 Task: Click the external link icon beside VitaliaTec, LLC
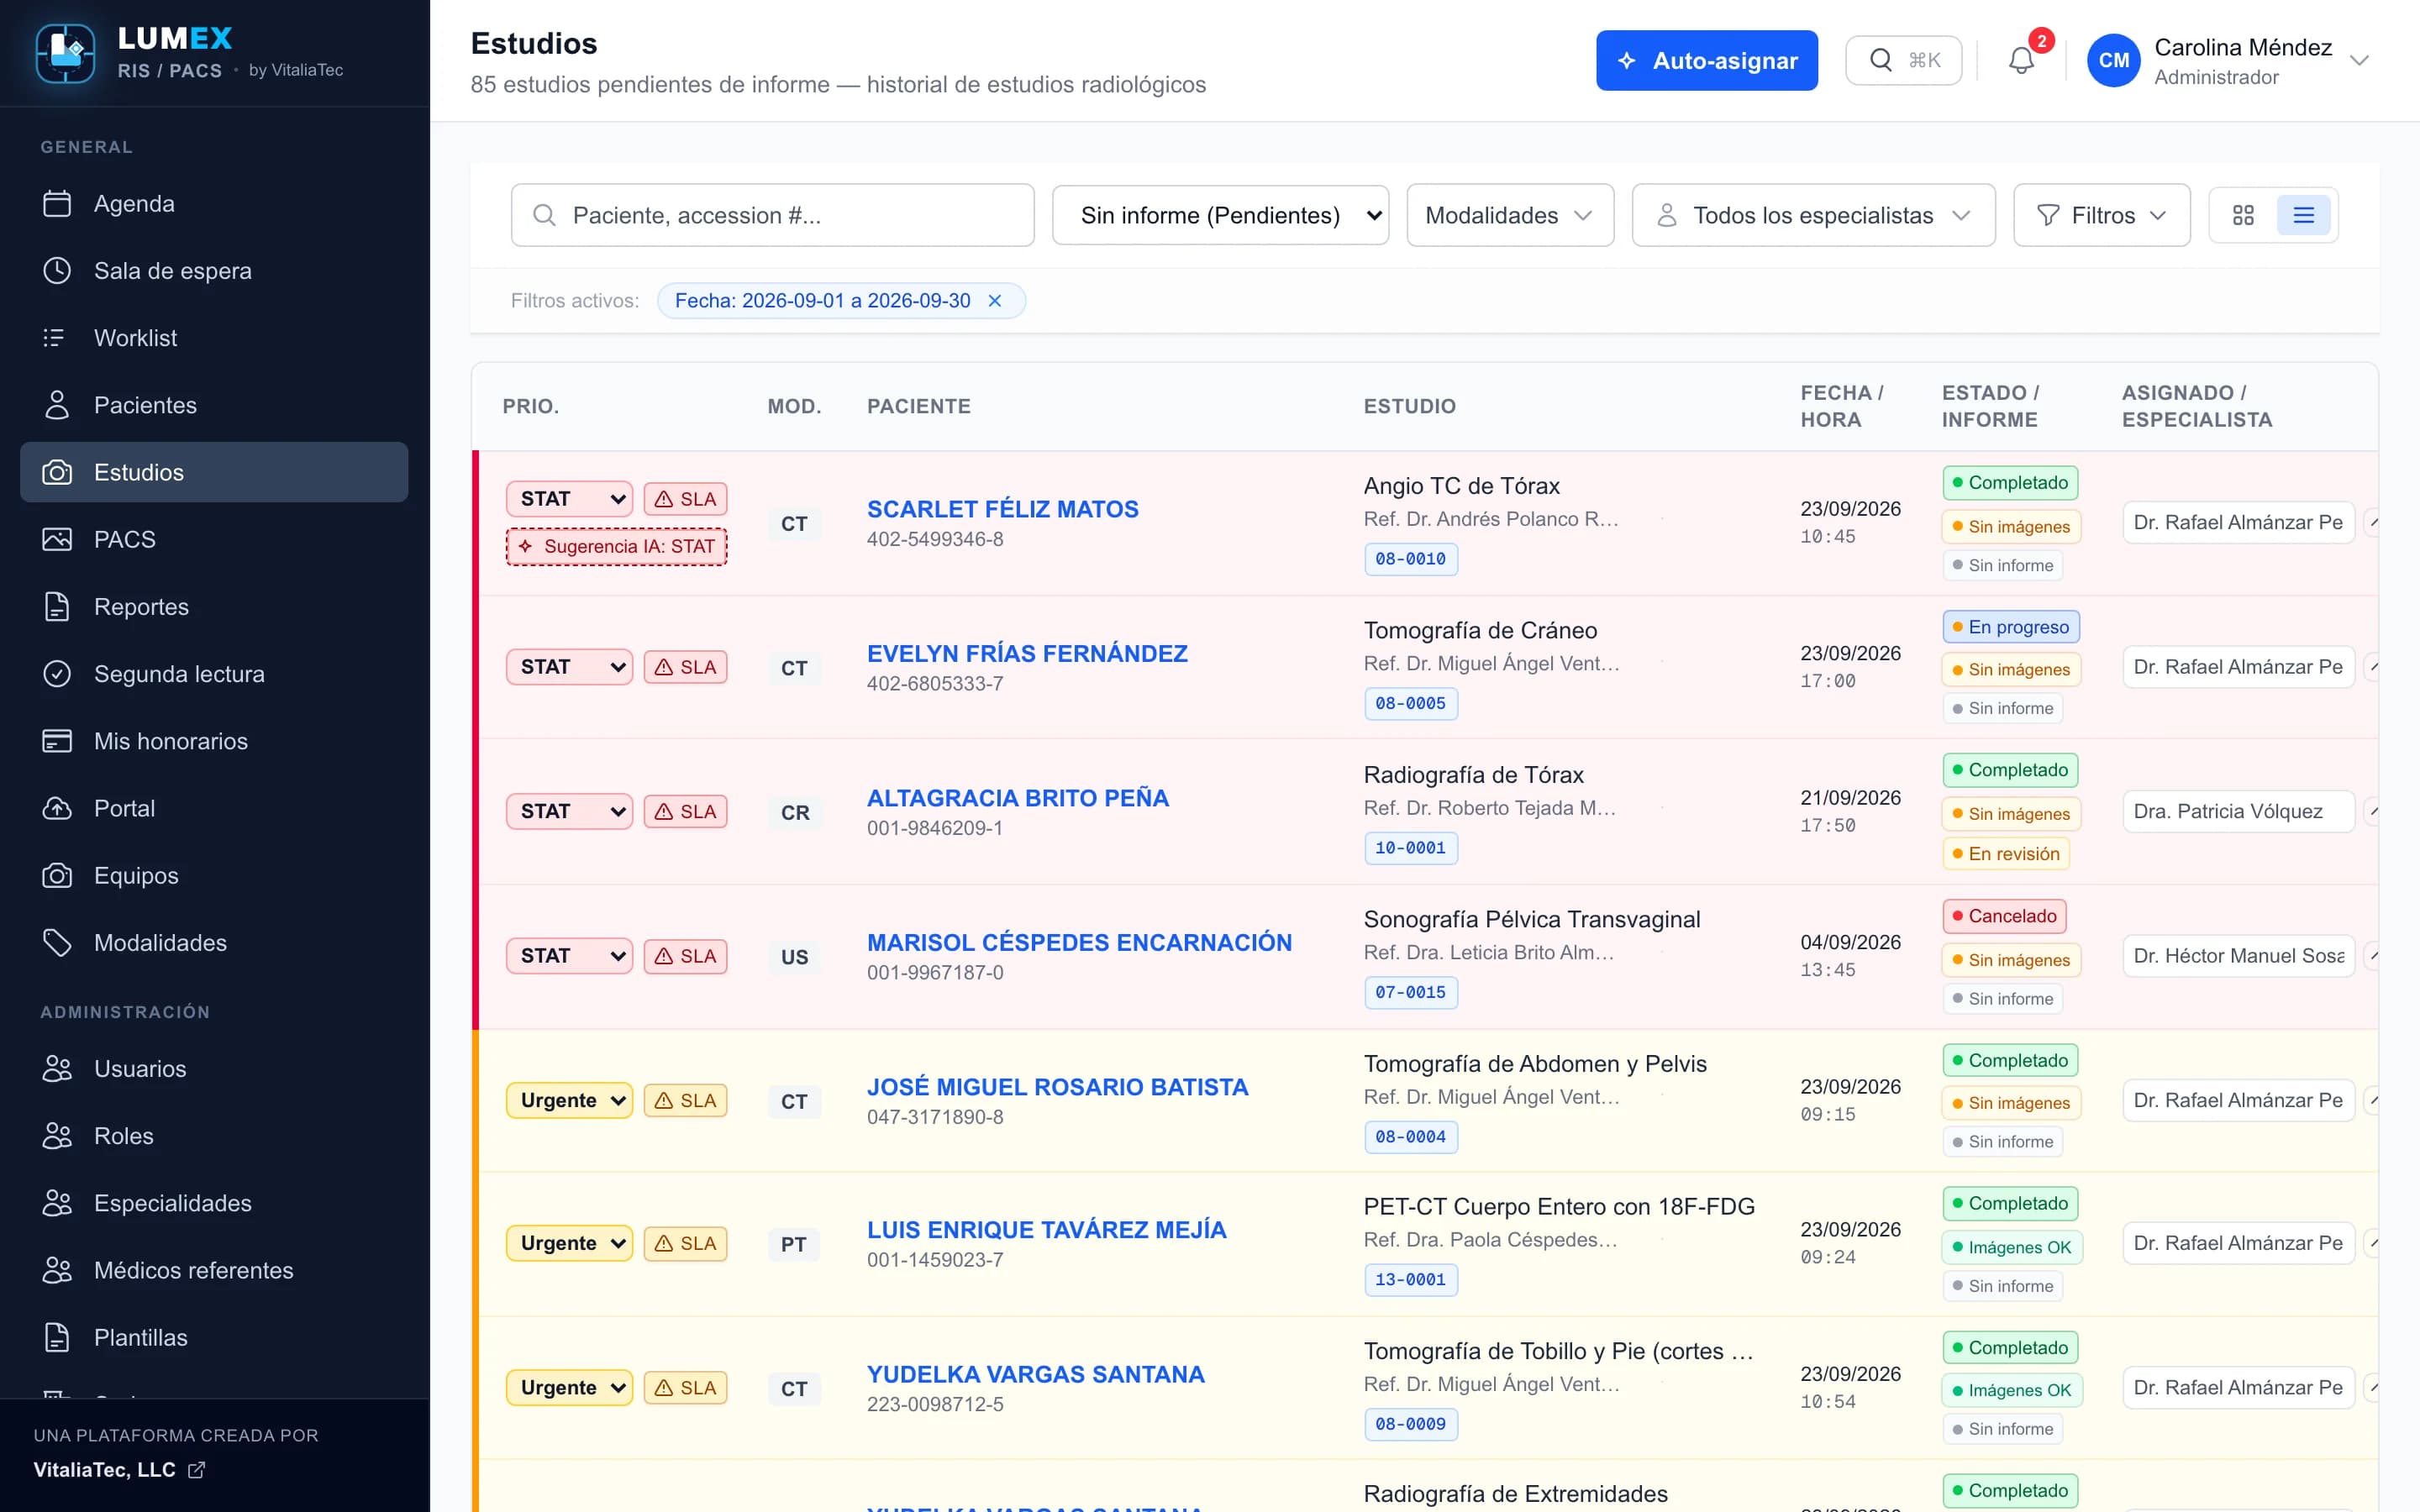[x=197, y=1470]
